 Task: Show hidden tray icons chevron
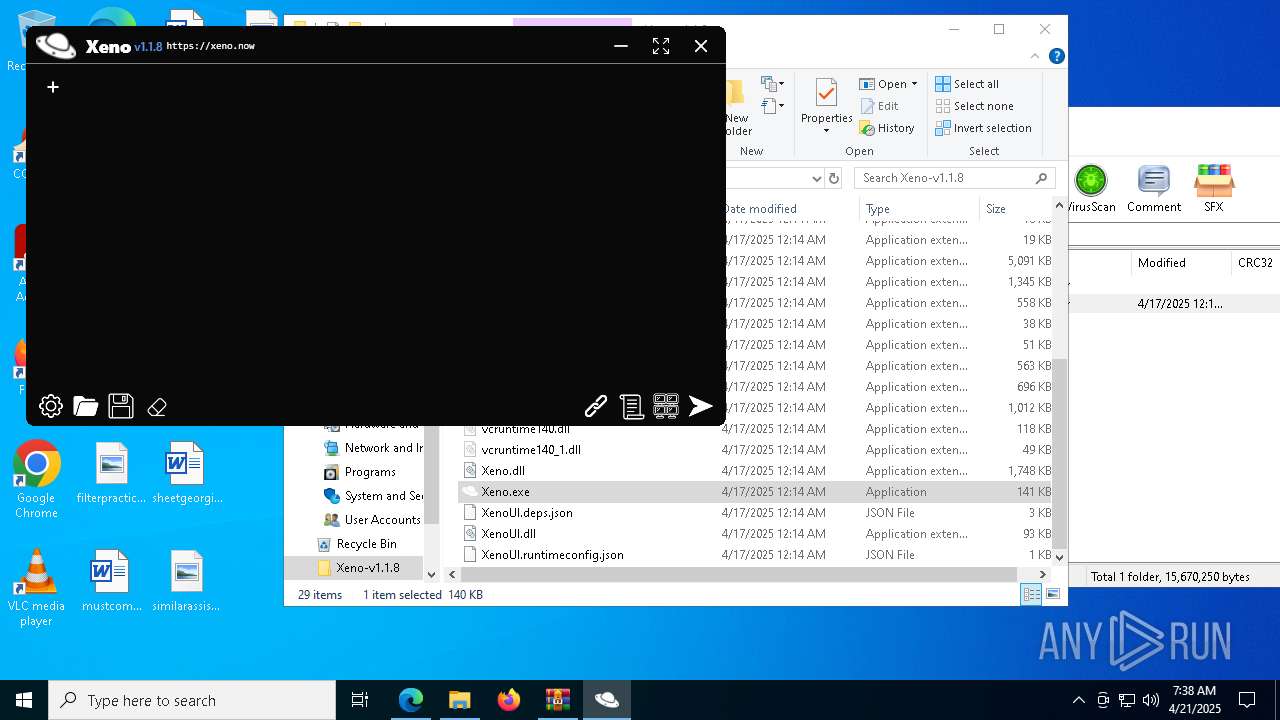point(1078,700)
